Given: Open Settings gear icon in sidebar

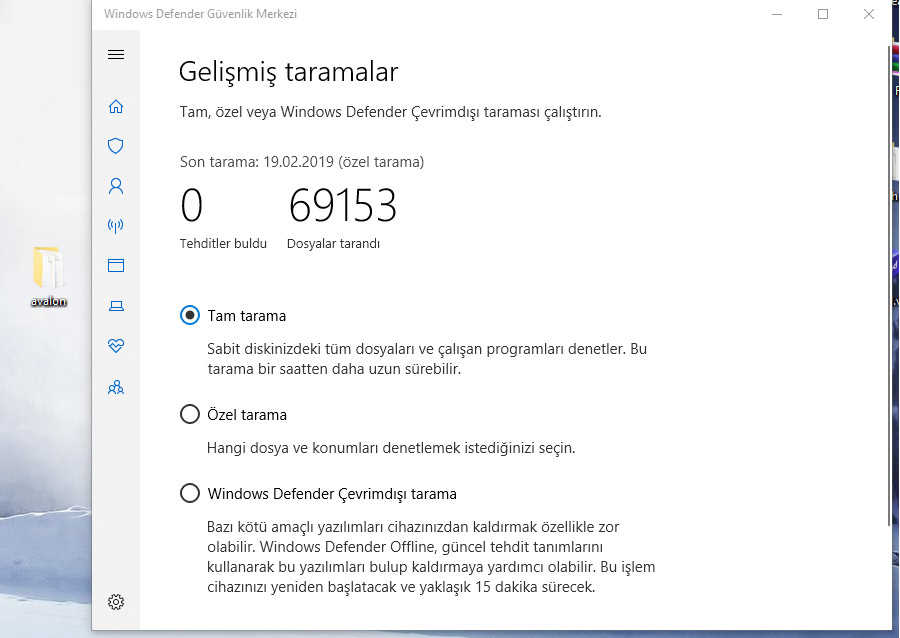Looking at the screenshot, I should tap(116, 602).
